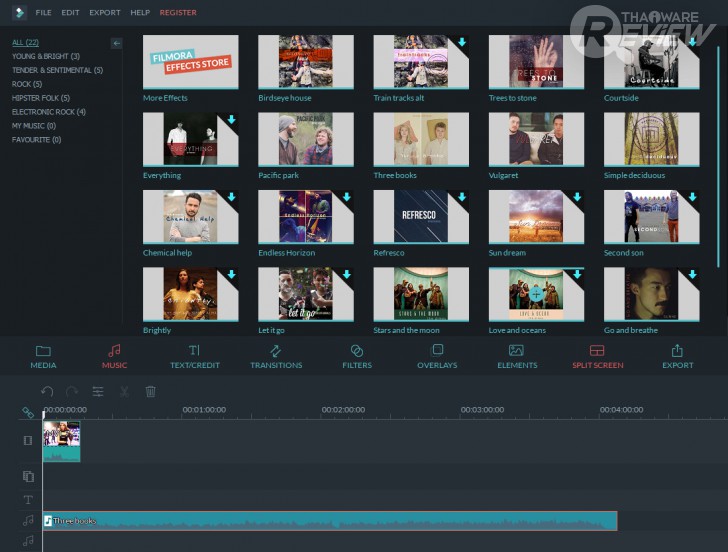Click the timeline link/snap icon
This screenshot has width=728, height=552.
point(28,412)
